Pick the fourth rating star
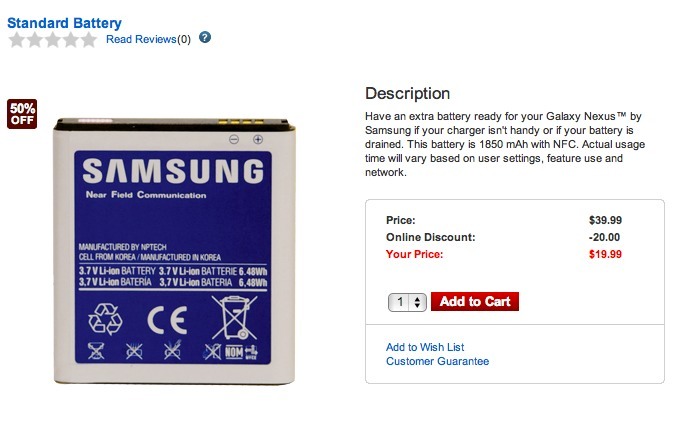 [x=70, y=40]
